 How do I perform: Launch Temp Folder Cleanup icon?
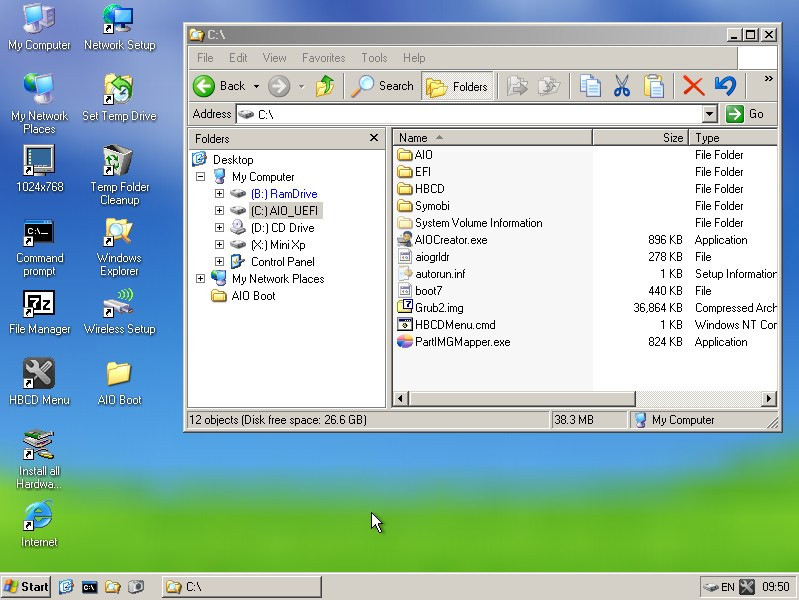tap(119, 174)
